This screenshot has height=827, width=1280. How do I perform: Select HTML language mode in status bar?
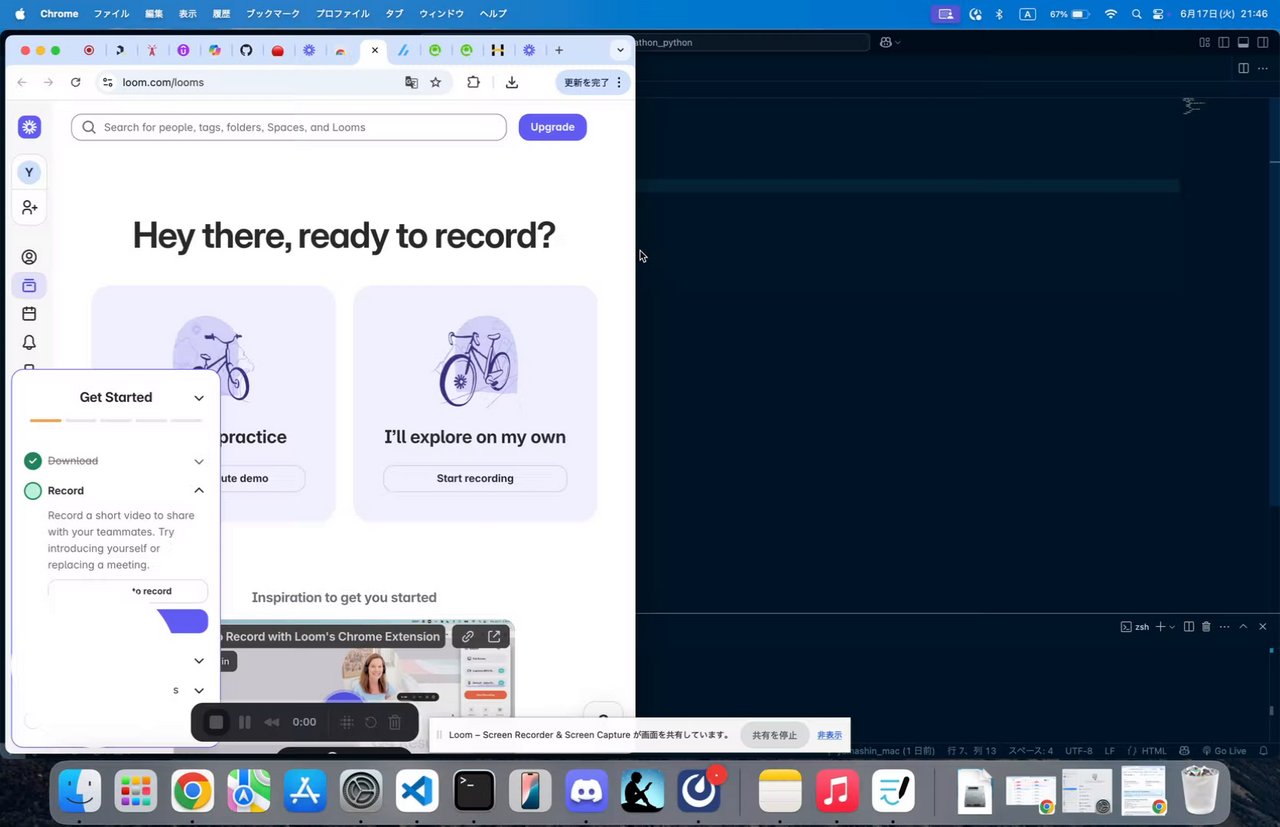(x=1154, y=751)
